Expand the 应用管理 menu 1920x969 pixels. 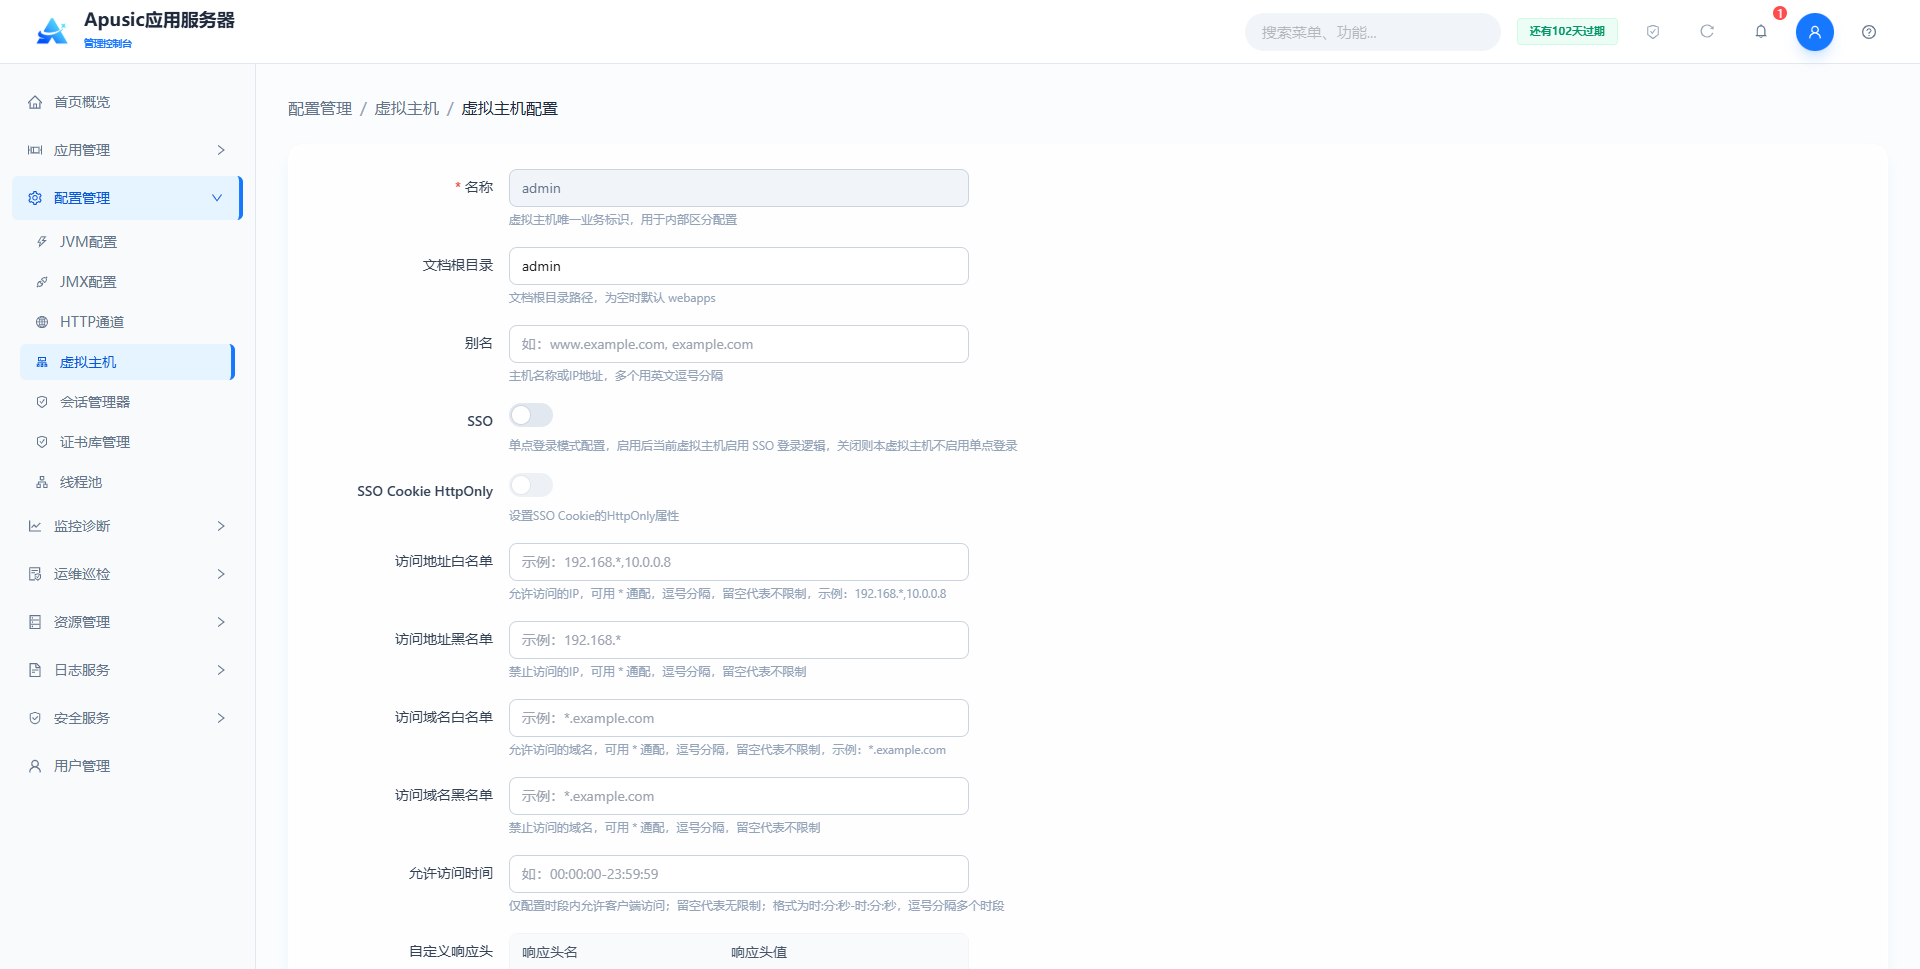click(x=127, y=150)
